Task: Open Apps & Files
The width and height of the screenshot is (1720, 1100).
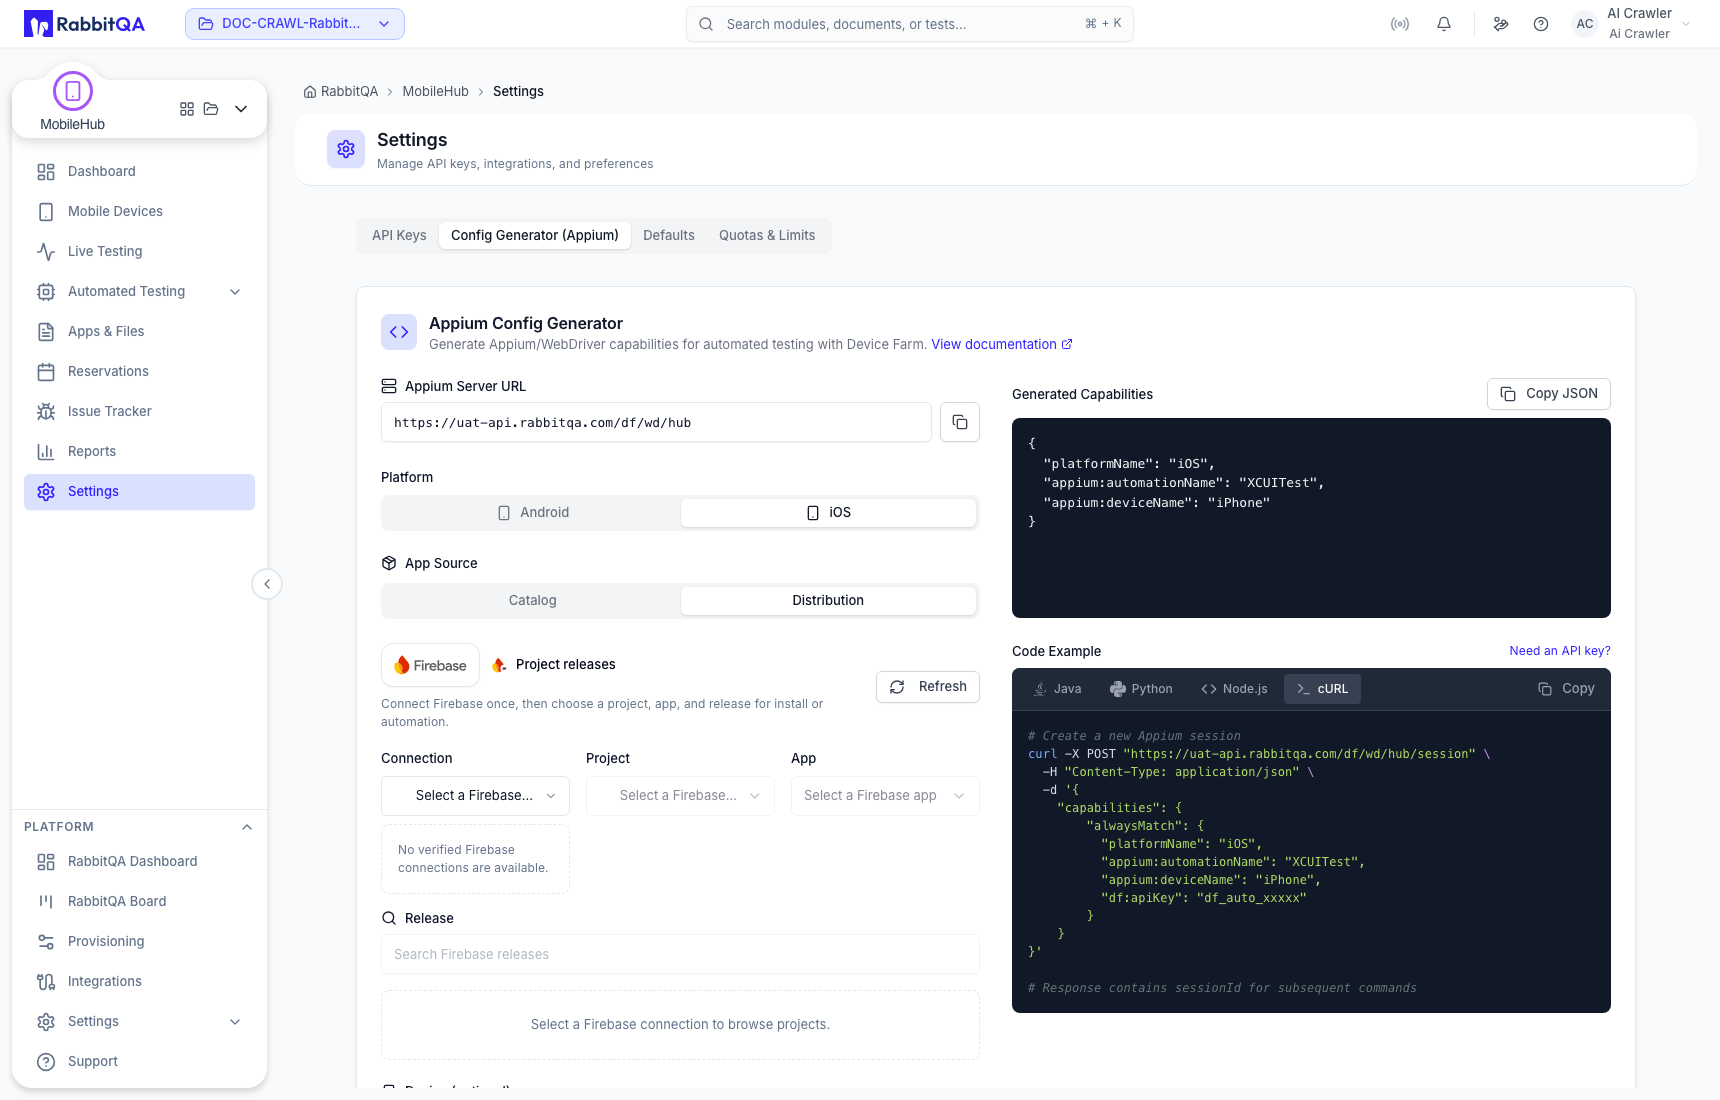Action: pyautogui.click(x=139, y=331)
